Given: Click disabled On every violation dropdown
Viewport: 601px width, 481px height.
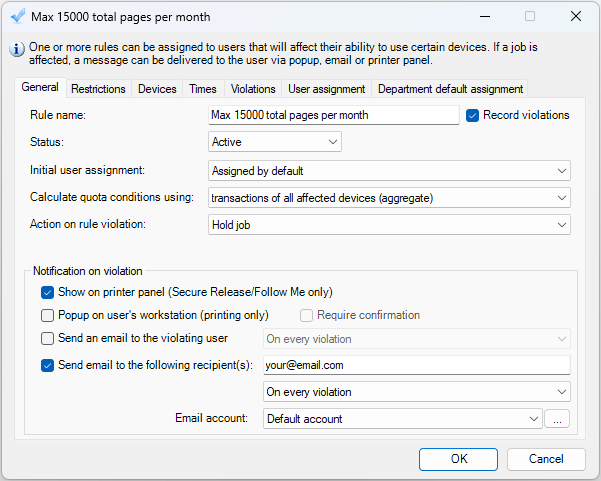Looking at the screenshot, I should (x=417, y=339).
